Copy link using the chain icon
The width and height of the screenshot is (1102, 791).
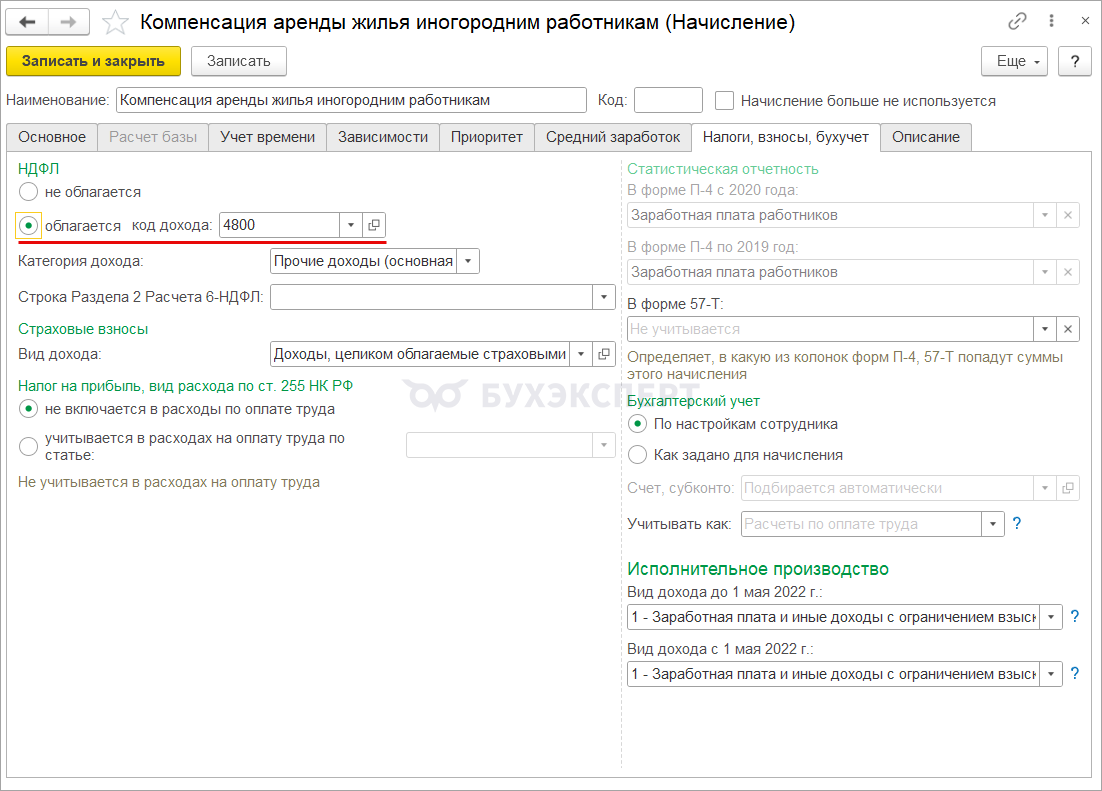[x=1017, y=22]
